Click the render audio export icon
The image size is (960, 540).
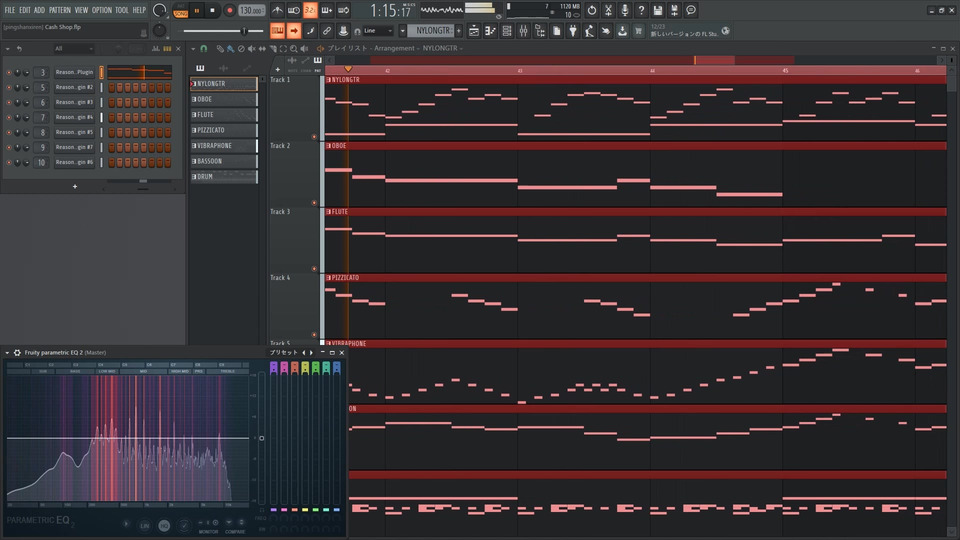coord(674,10)
